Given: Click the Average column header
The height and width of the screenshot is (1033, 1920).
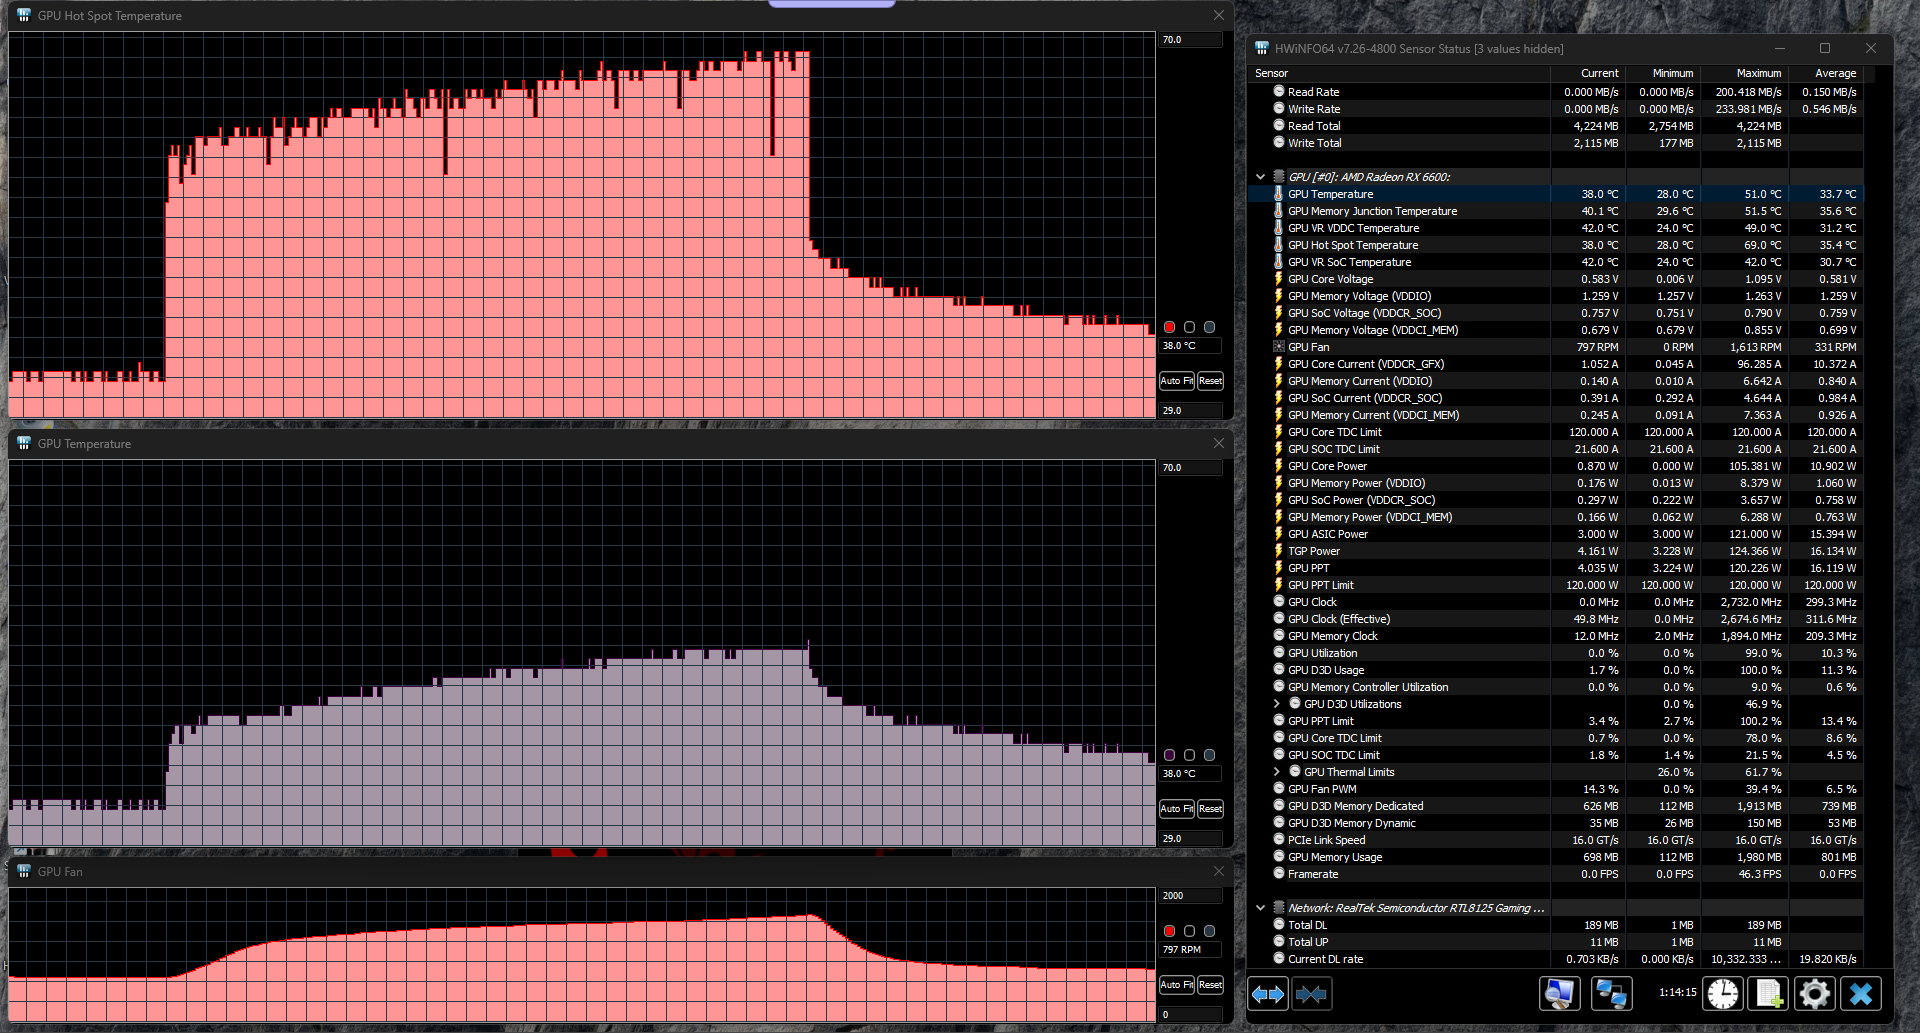Looking at the screenshot, I should click(x=1826, y=73).
